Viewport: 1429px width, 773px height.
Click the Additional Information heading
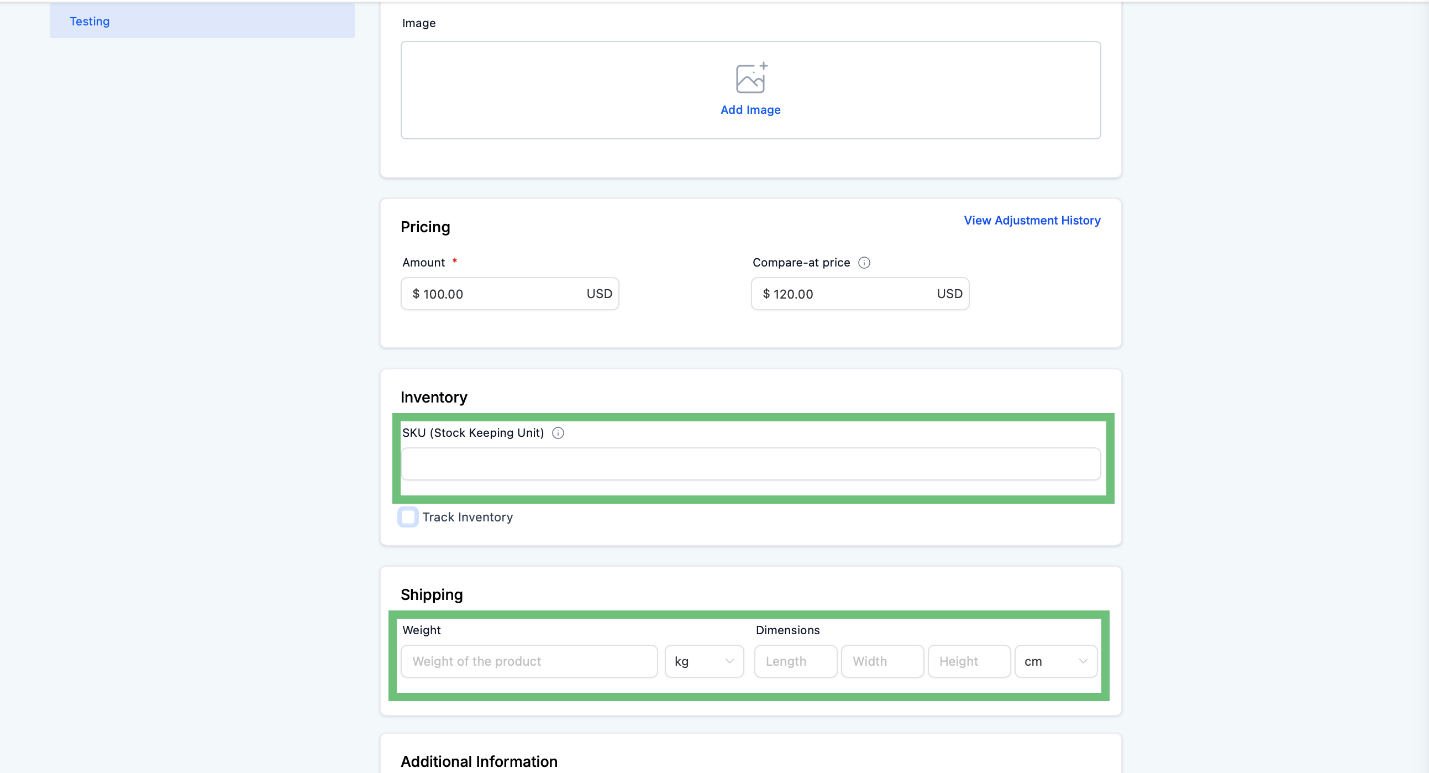(x=479, y=761)
